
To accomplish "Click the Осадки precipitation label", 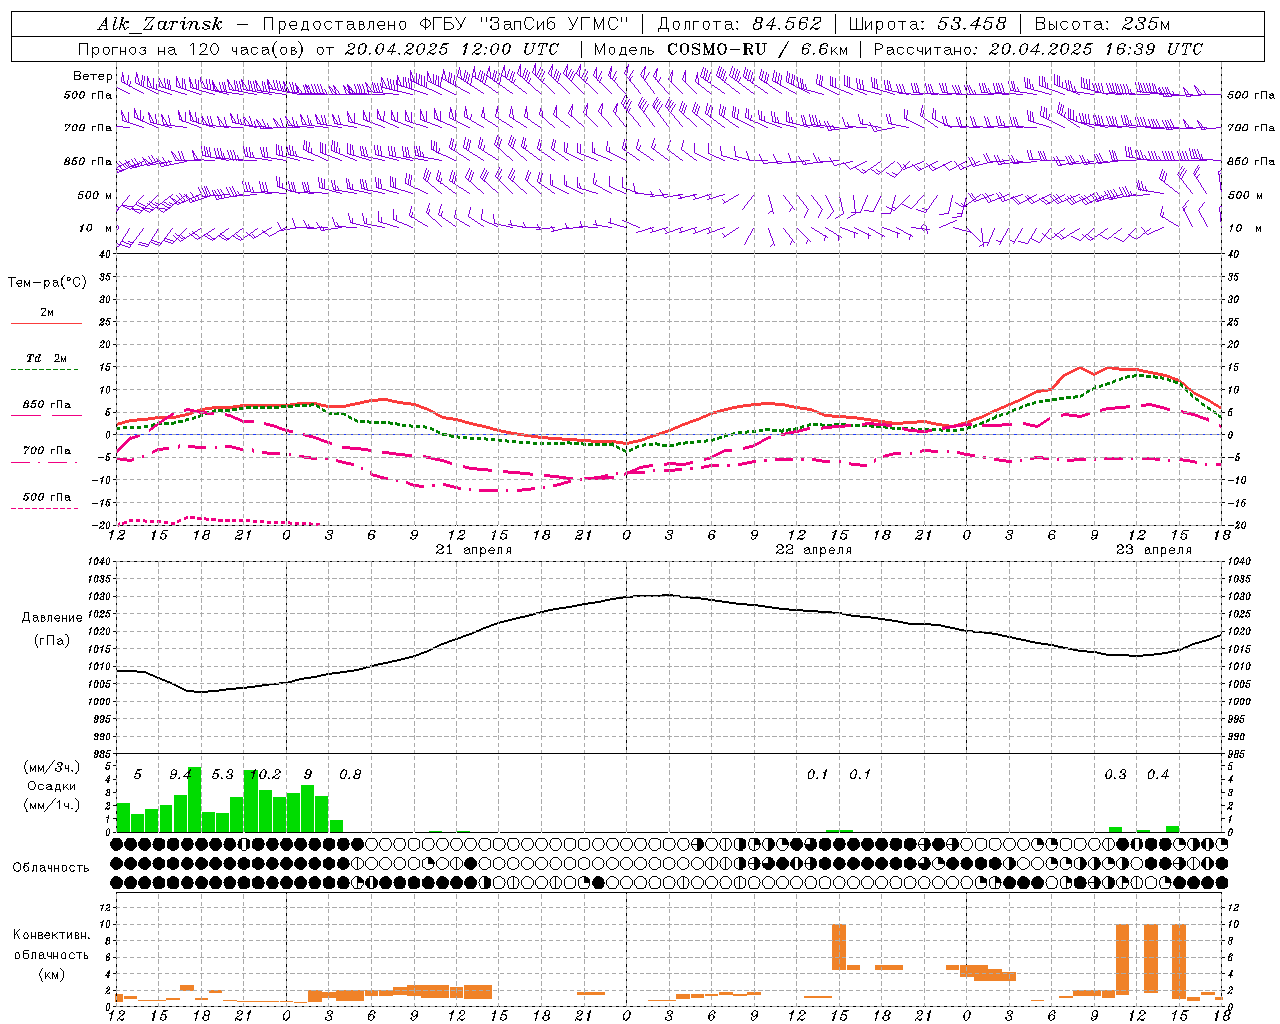I will 52,786.
